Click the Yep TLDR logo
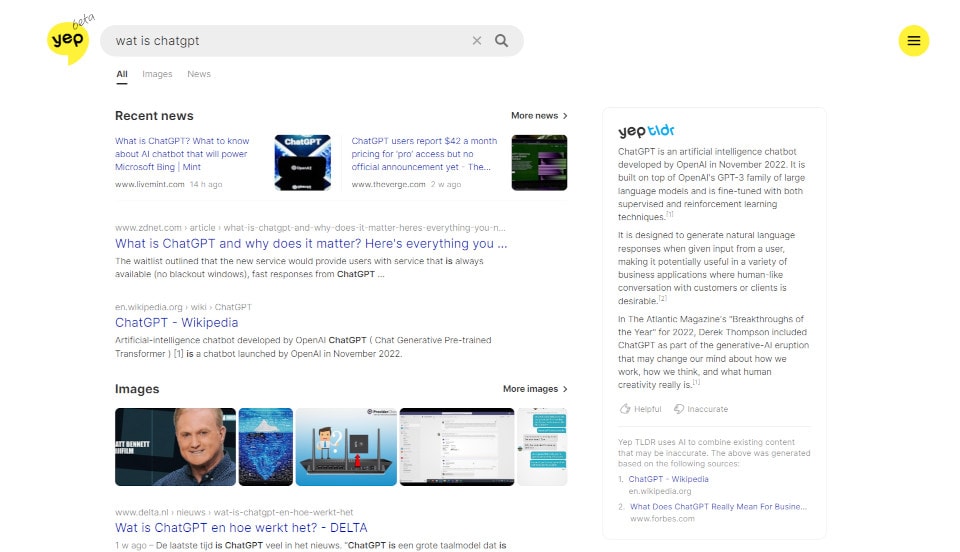 (646, 130)
